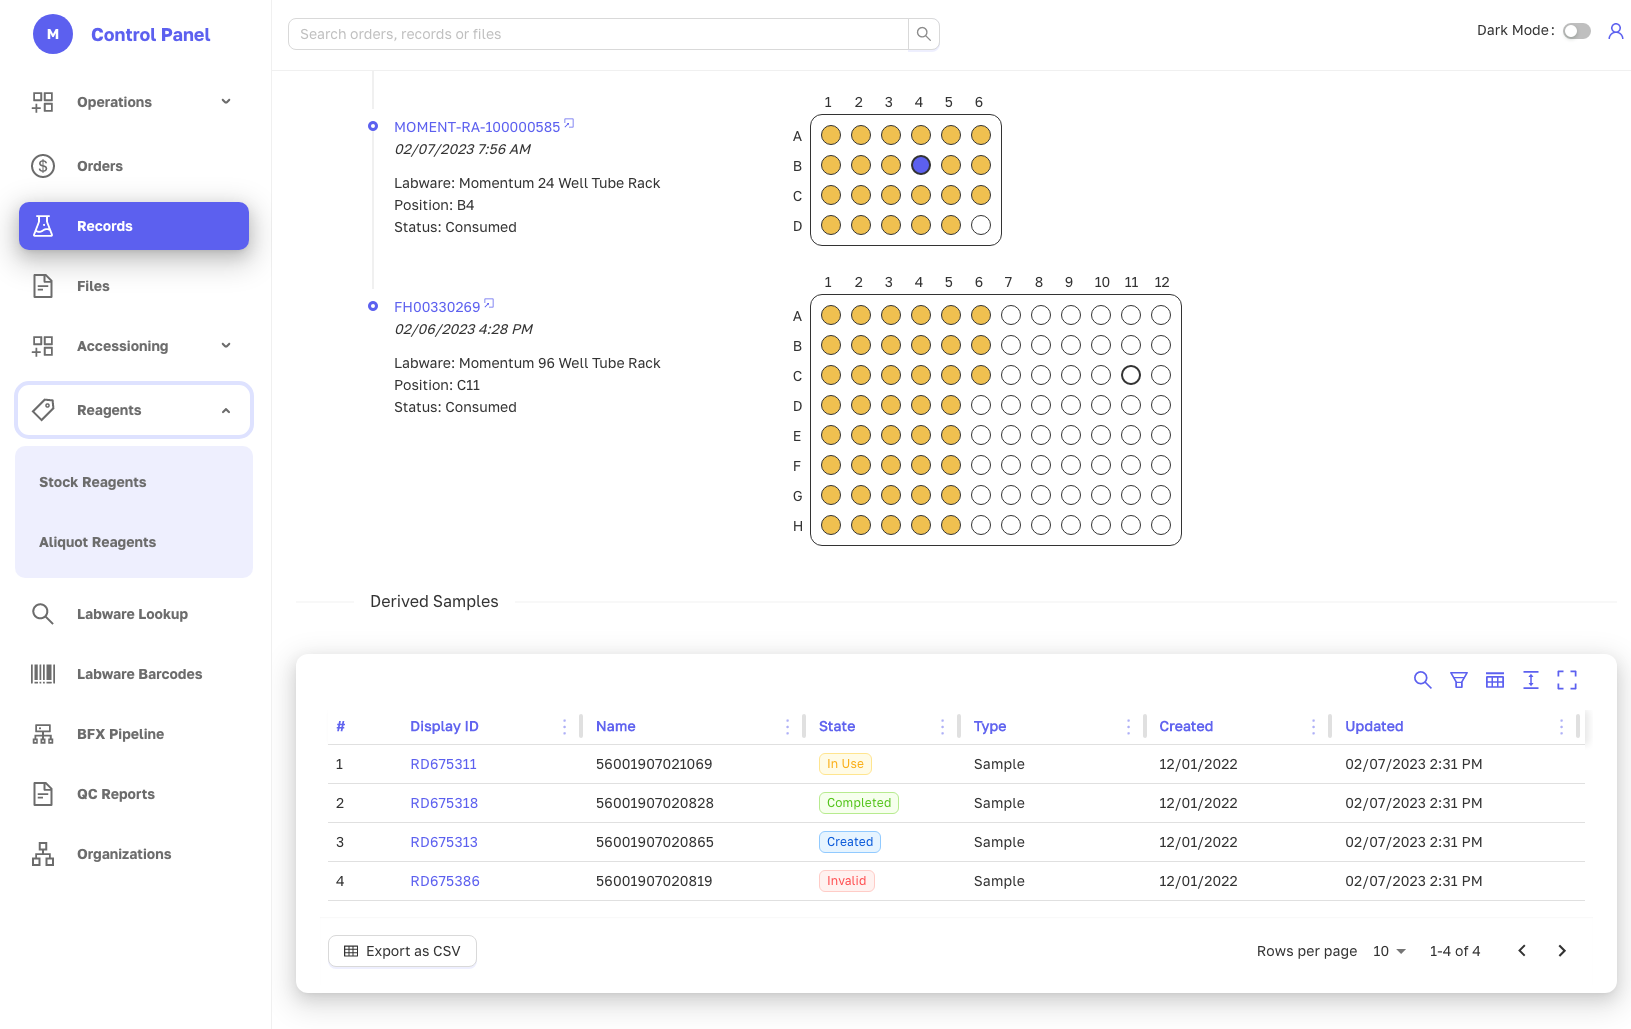The height and width of the screenshot is (1029, 1631).
Task: Toggle Dark Mode switch
Action: [1577, 31]
